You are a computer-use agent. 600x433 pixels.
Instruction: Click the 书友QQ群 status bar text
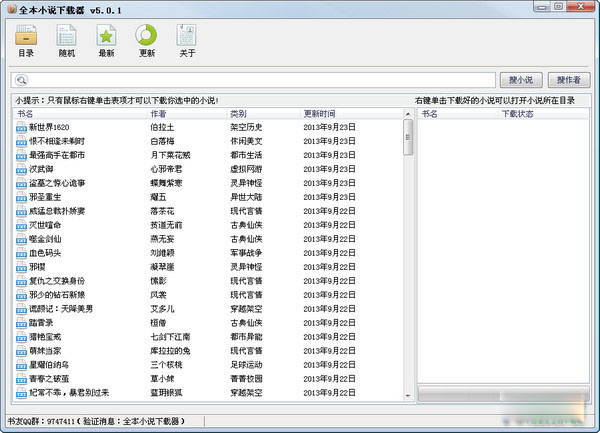point(96,422)
